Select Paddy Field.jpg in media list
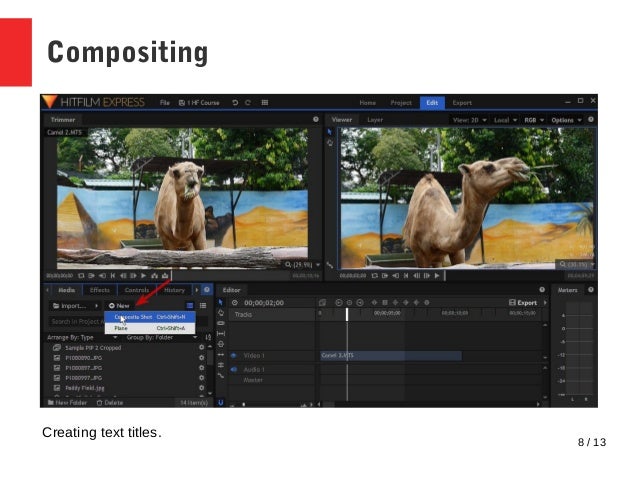 (85, 388)
